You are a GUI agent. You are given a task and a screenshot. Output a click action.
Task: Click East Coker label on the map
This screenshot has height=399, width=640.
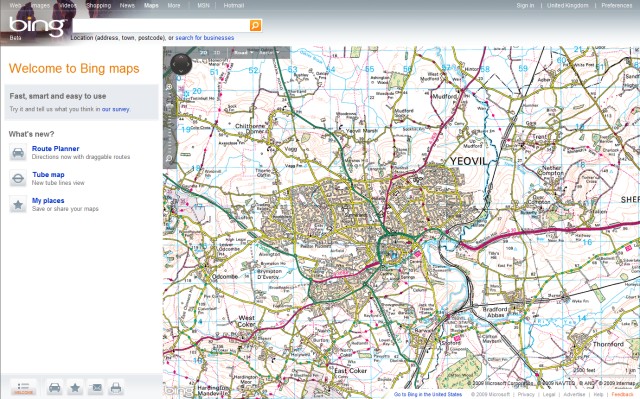tap(350, 371)
